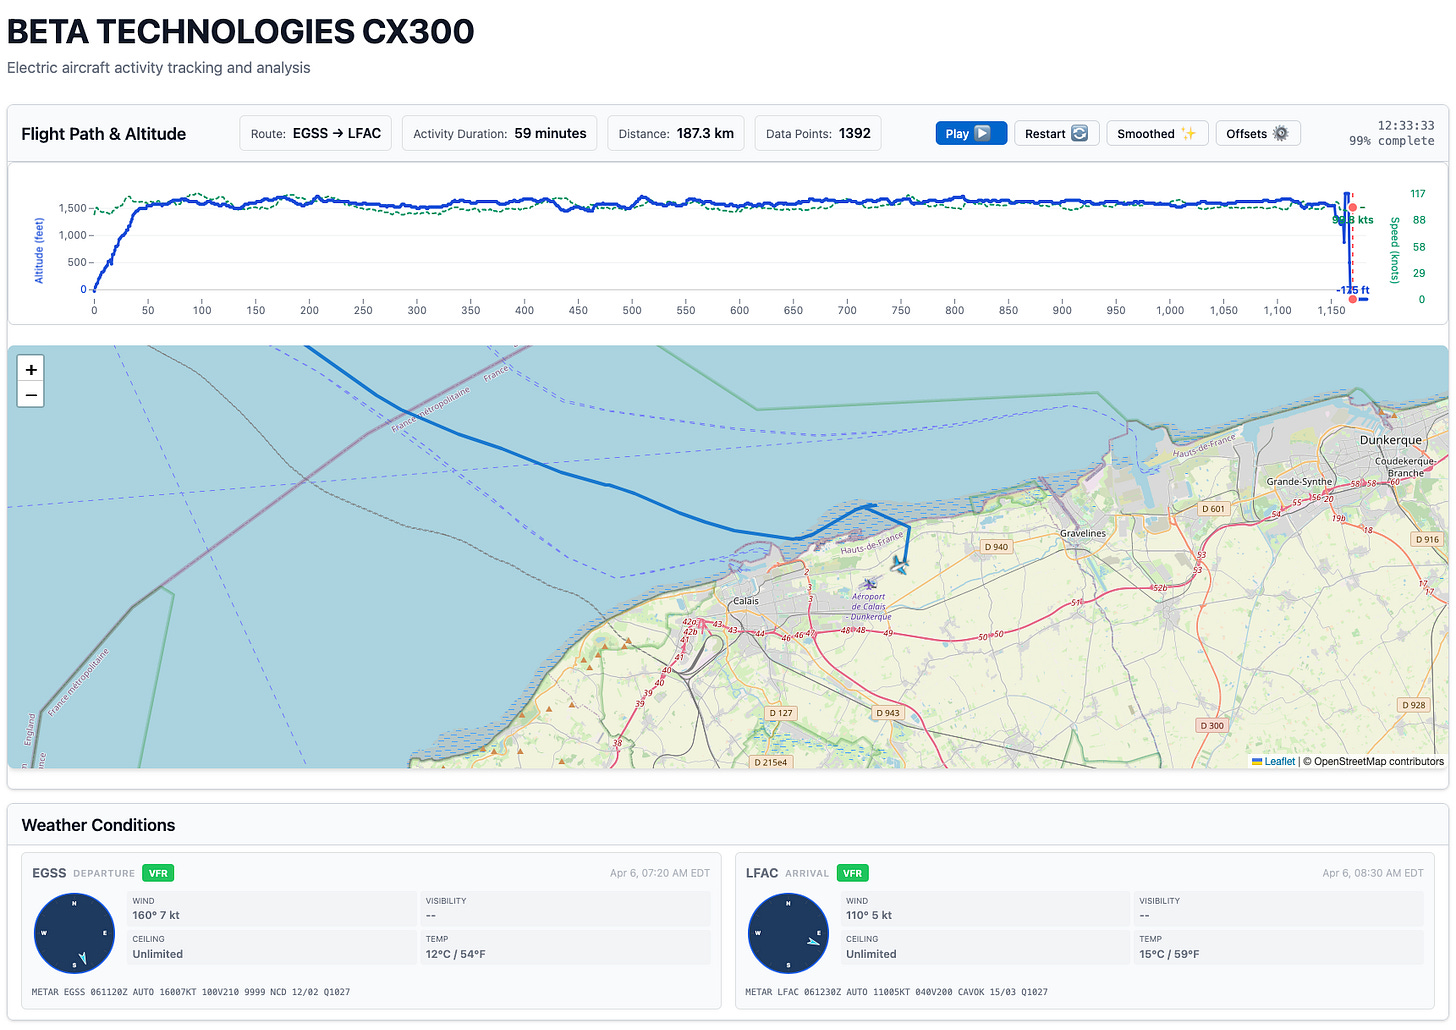1456x1030 pixels.
Task: Click the Play button
Action: point(971,133)
